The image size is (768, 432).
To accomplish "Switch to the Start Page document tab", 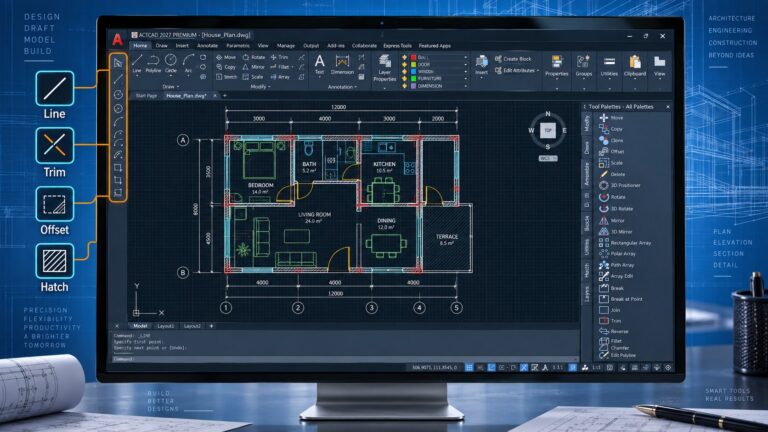I will (x=146, y=96).
